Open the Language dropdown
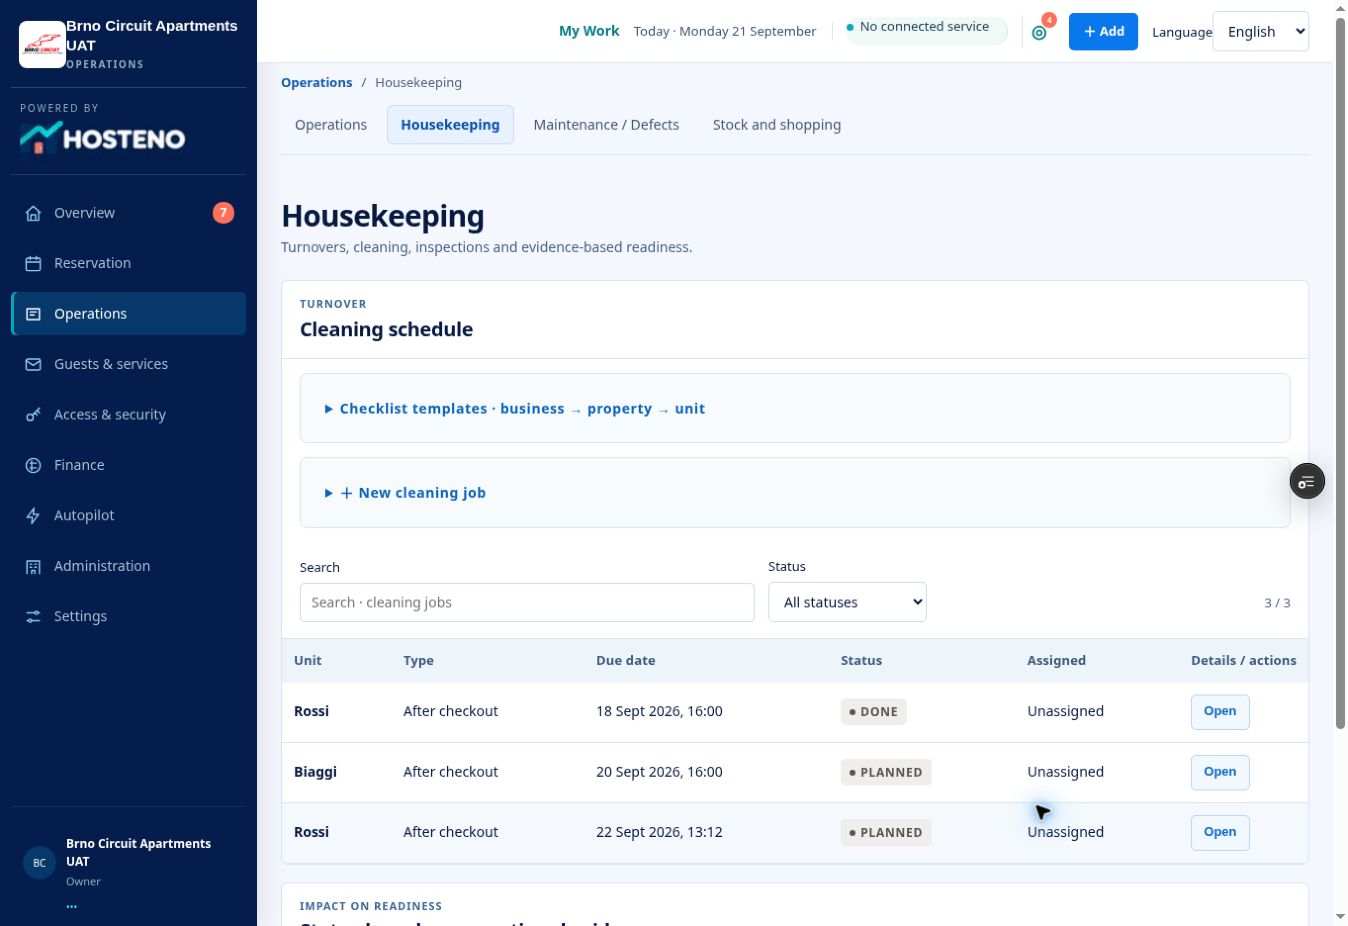This screenshot has height=926, width=1348. [1260, 32]
